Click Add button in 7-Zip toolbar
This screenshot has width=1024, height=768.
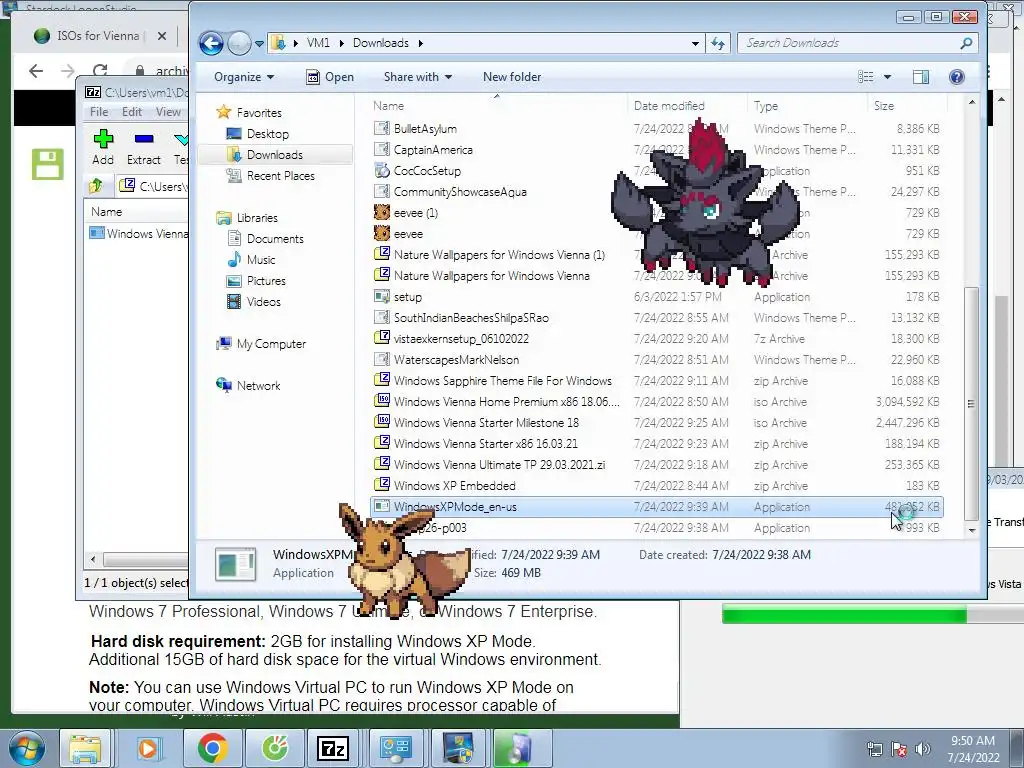[103, 147]
